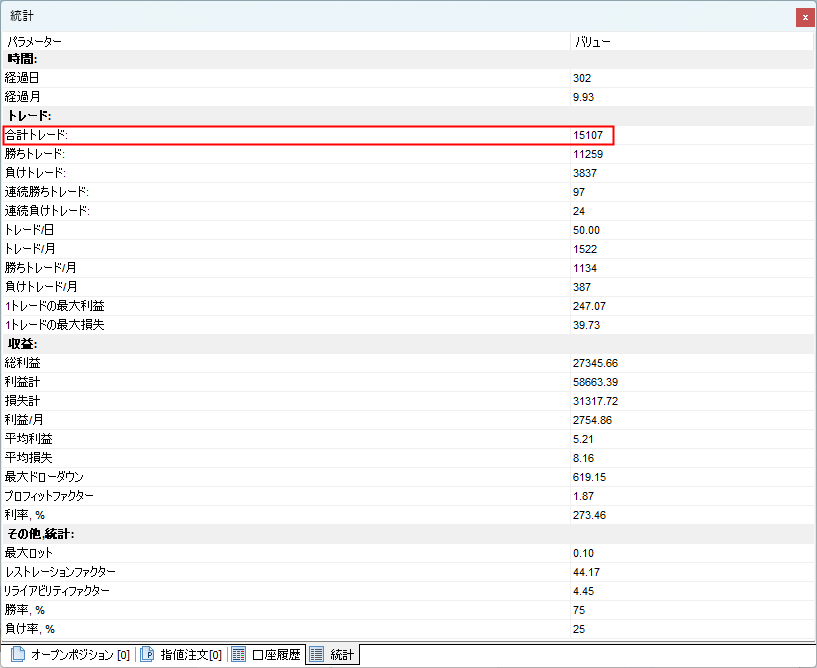Screen dimensions: 817x668
Task: Click the 口座履歴 table icon
Action: tap(238, 654)
